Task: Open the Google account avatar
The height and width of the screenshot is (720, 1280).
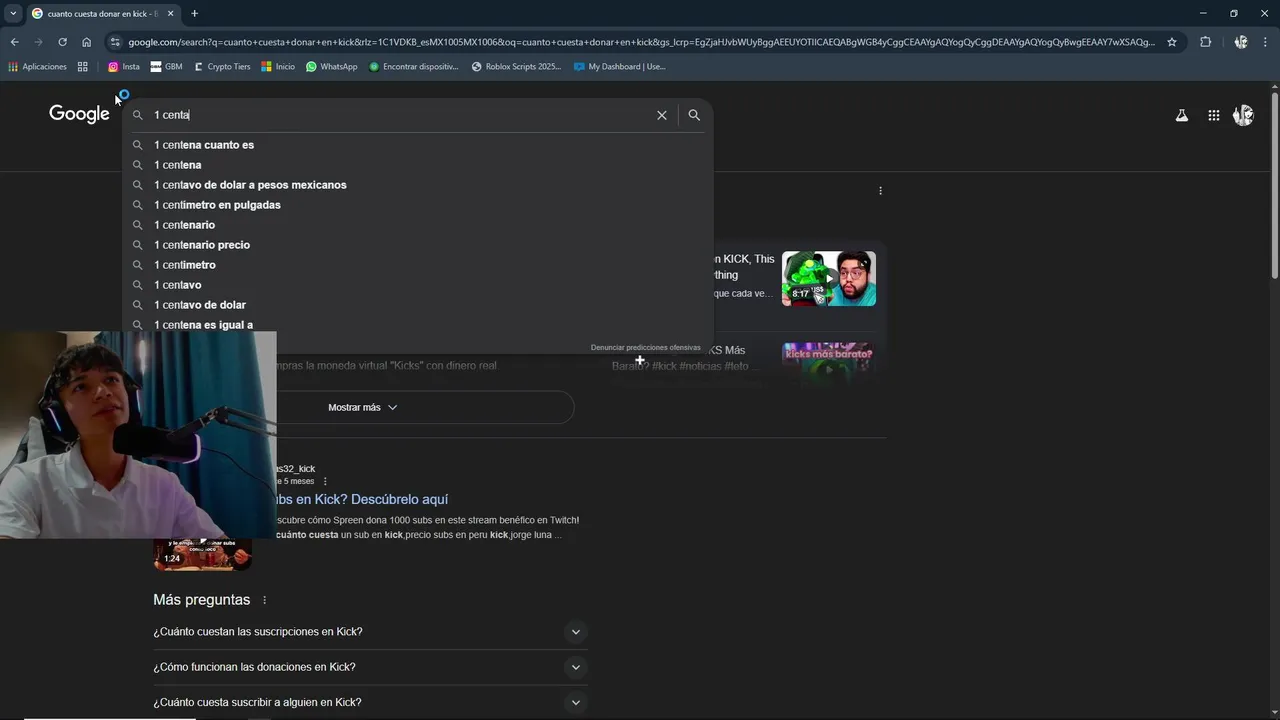Action: point(1243,115)
